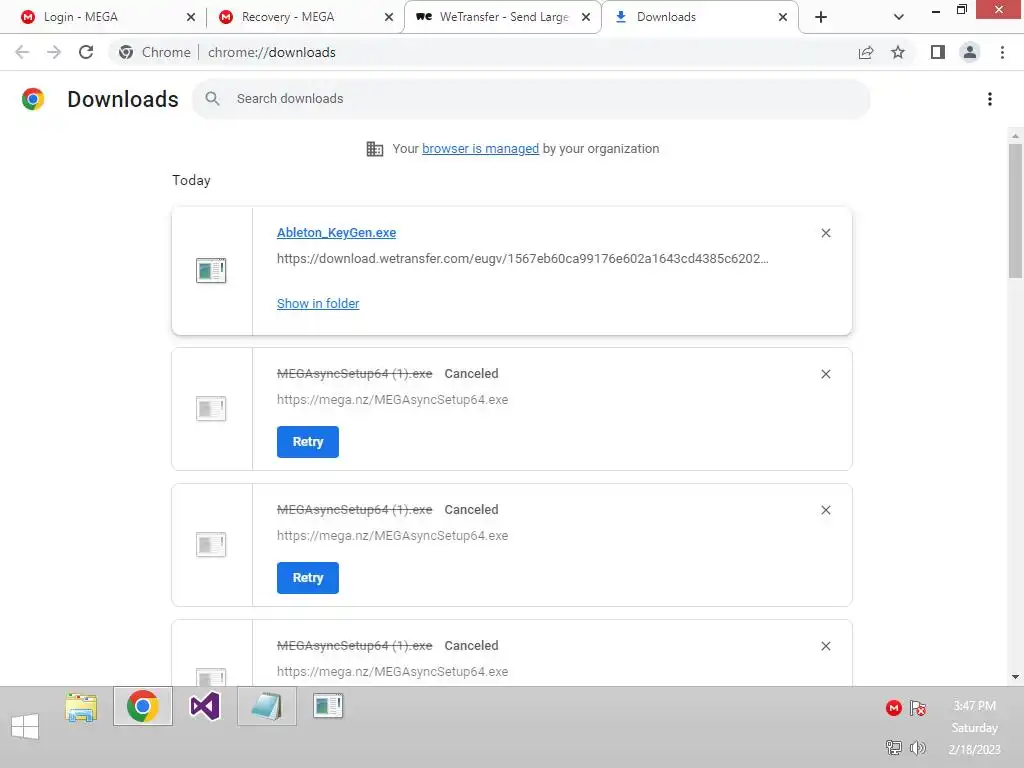Click the Ableton_KeyGen.exe file icon

click(x=211, y=270)
